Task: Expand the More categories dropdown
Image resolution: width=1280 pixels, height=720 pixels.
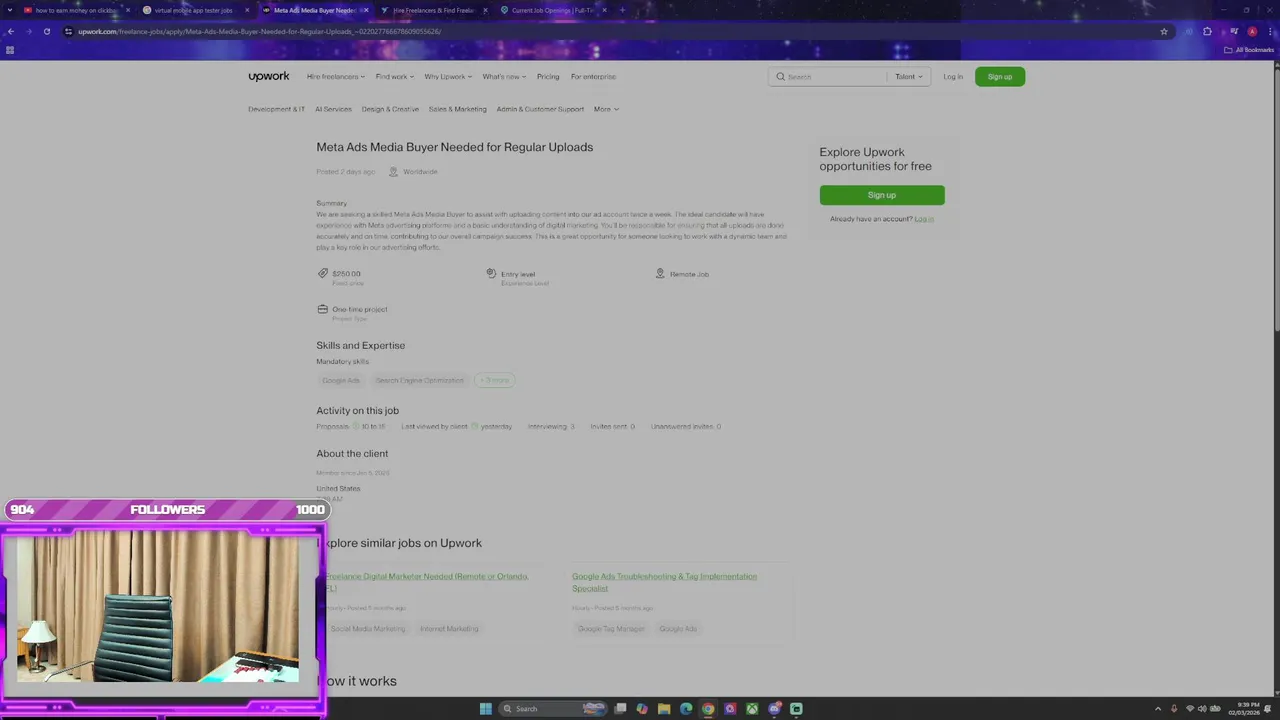Action: click(606, 109)
